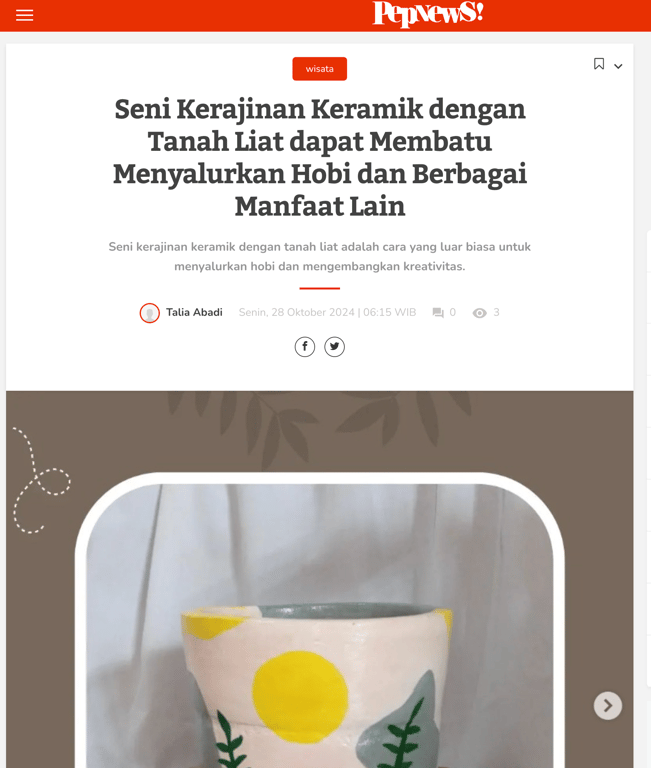This screenshot has width=651, height=768.
Task: Click the brown leaf-patterned banner background
Action: [x=319, y=431]
